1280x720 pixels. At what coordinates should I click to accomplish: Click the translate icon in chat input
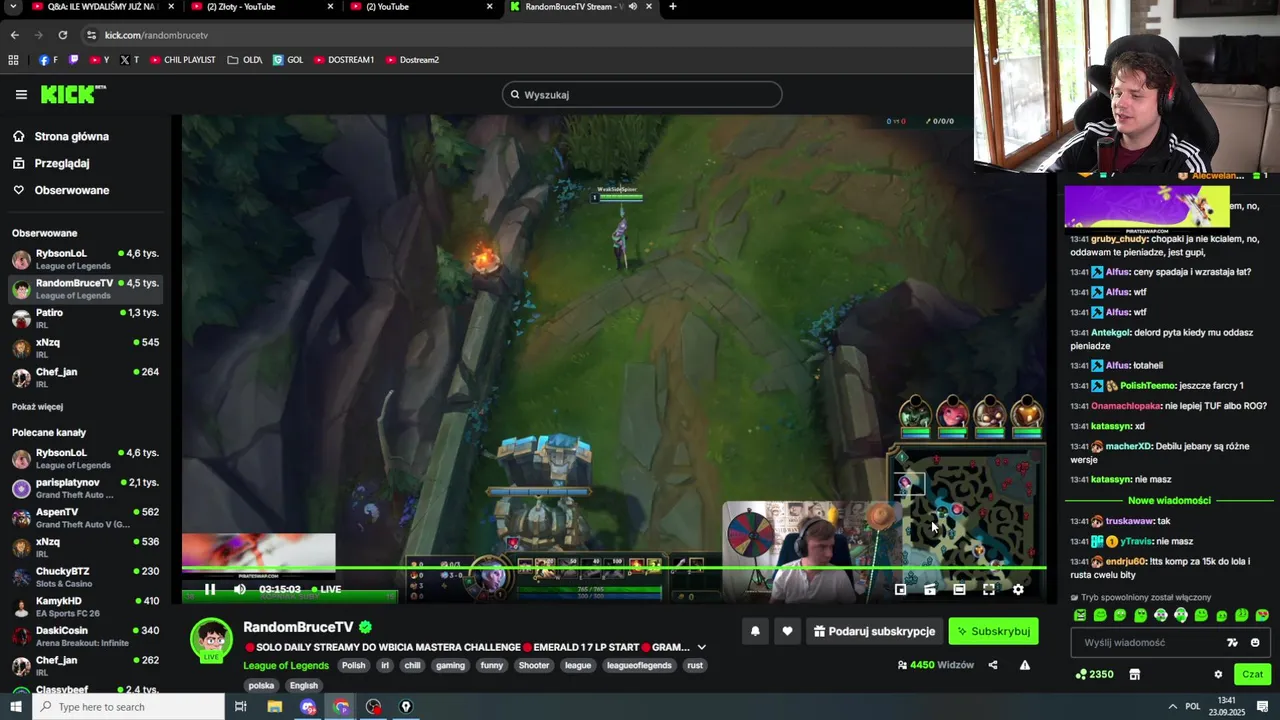pyautogui.click(x=1232, y=642)
